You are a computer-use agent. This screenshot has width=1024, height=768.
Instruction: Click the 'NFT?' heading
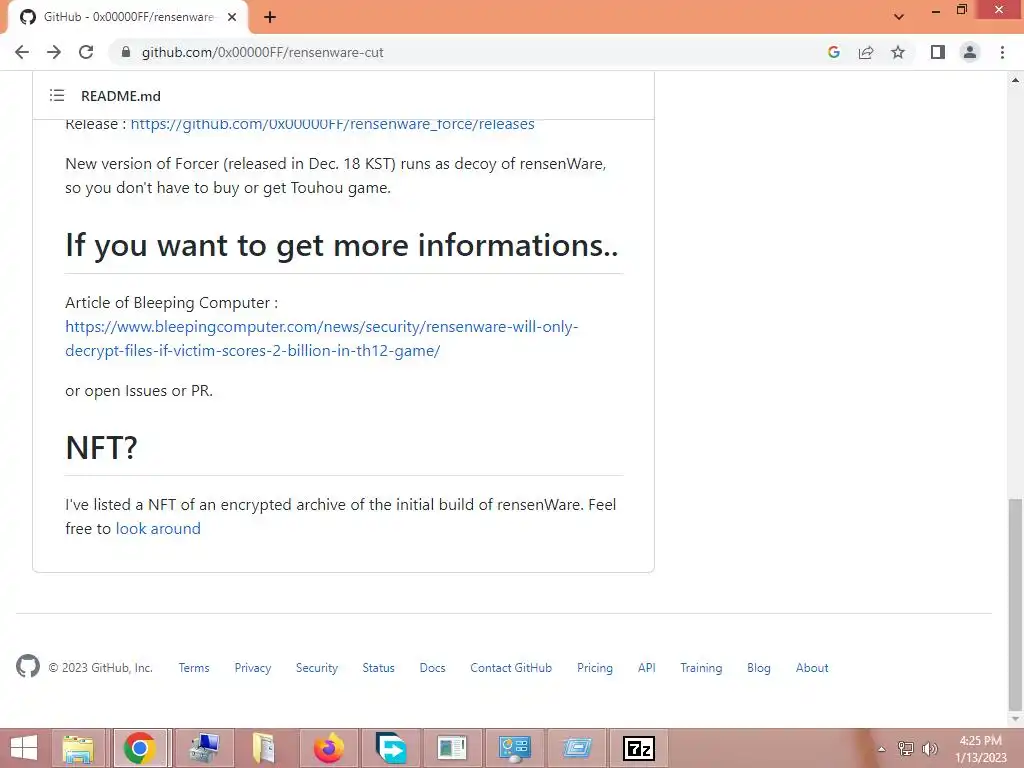[x=101, y=448]
